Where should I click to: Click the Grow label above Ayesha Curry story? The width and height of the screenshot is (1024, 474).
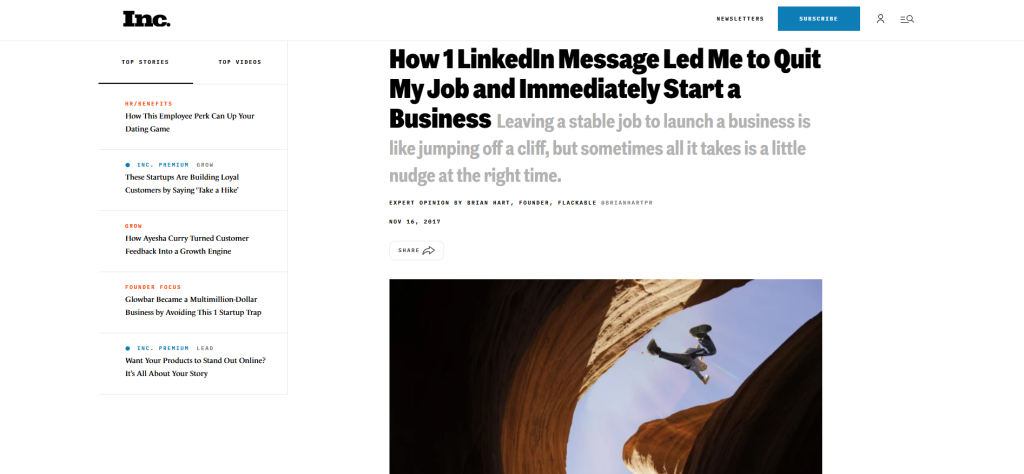pos(133,226)
